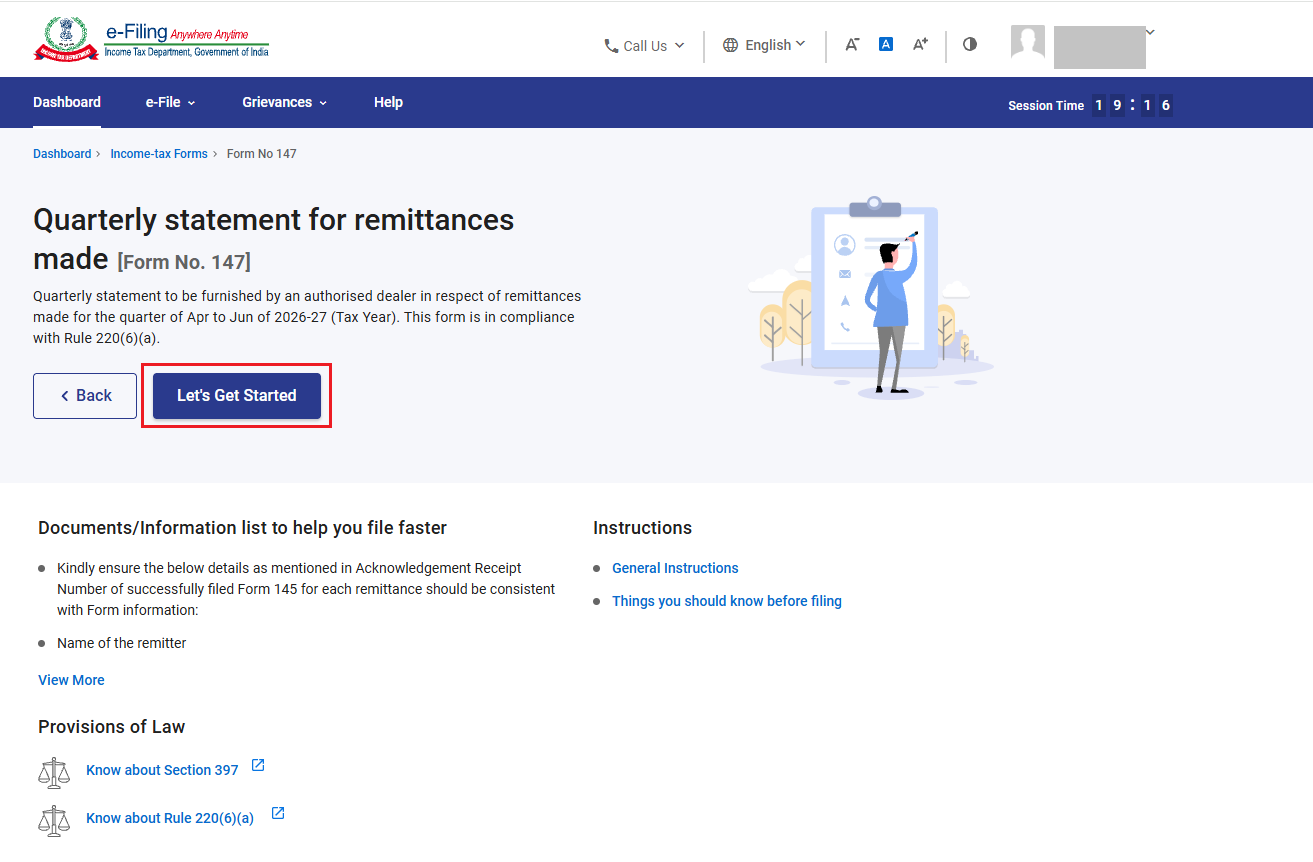
Task: Open the General Instructions link
Action: click(675, 568)
